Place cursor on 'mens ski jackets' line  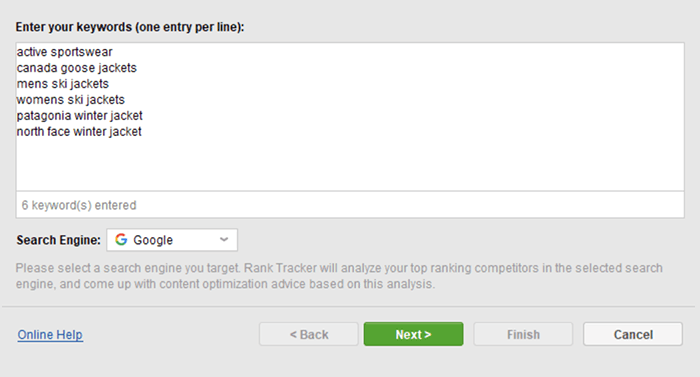click(x=63, y=84)
